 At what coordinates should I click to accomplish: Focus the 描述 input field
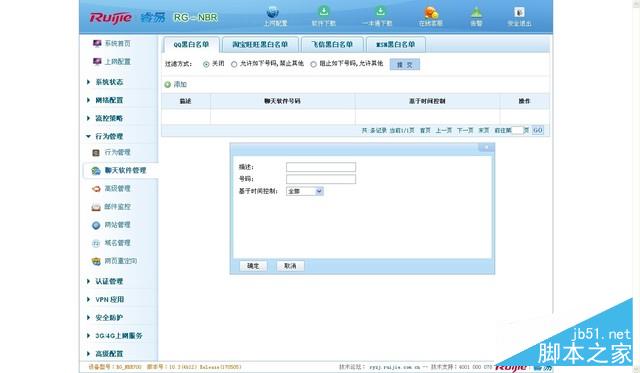pyautogui.click(x=321, y=167)
